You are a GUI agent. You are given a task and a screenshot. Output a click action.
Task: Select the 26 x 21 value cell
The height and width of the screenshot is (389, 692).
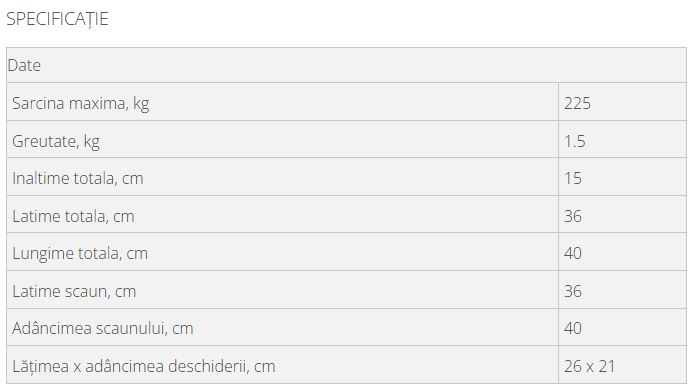622,364
